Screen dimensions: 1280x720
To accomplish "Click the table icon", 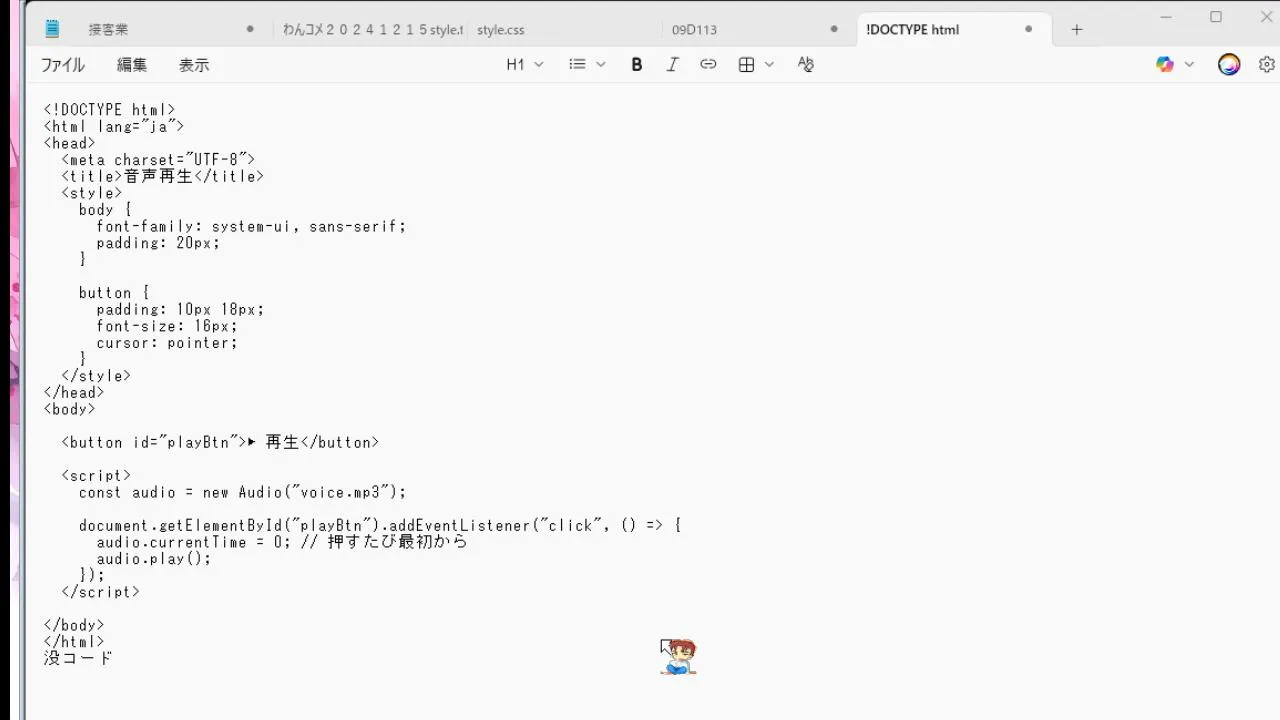I will pos(746,64).
